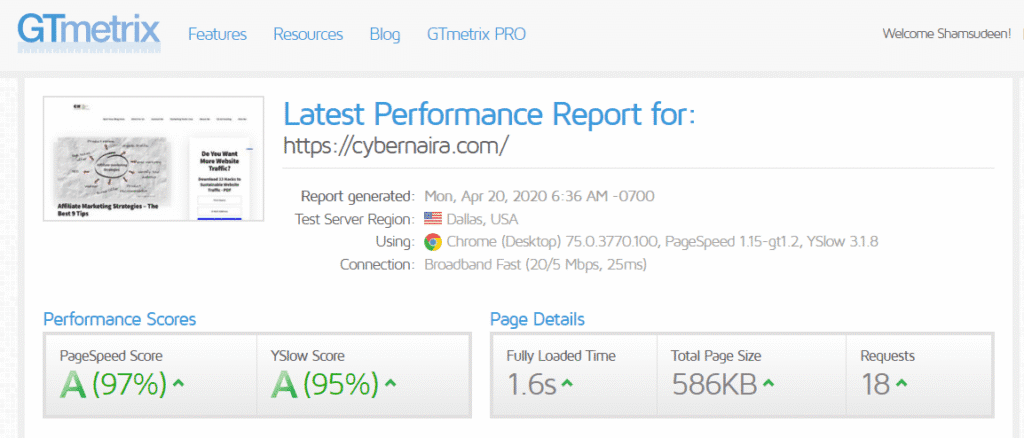Click the Fully Loaded Time label
The height and width of the screenshot is (438, 1024).
coord(561,356)
